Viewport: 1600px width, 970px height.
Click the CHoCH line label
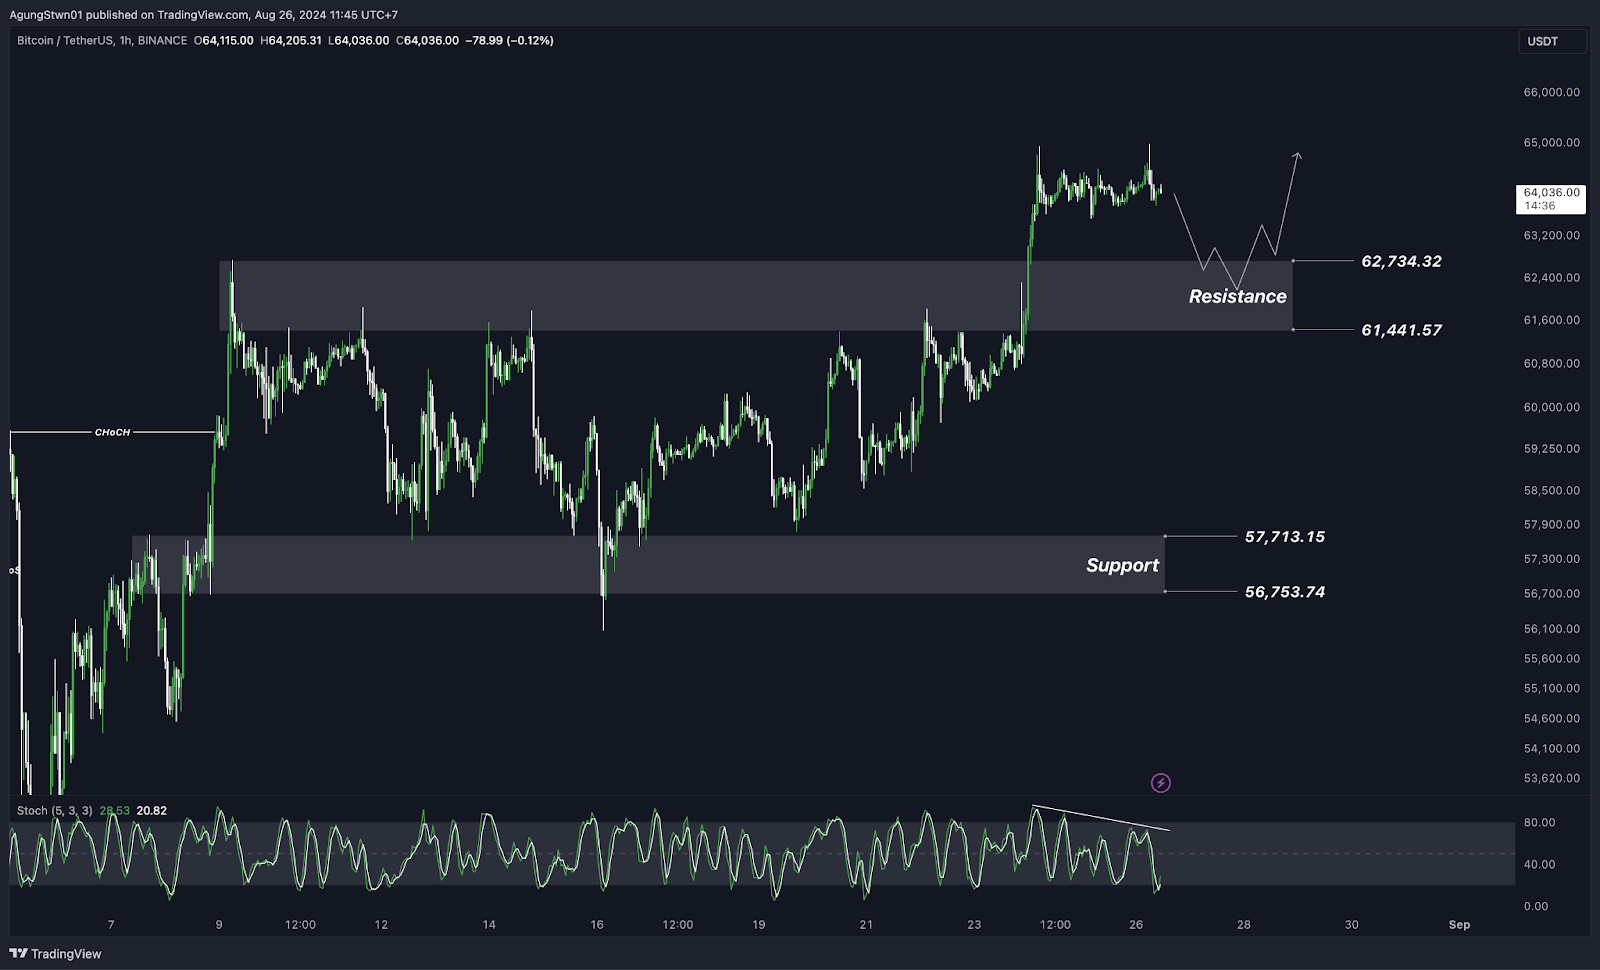[x=112, y=432]
